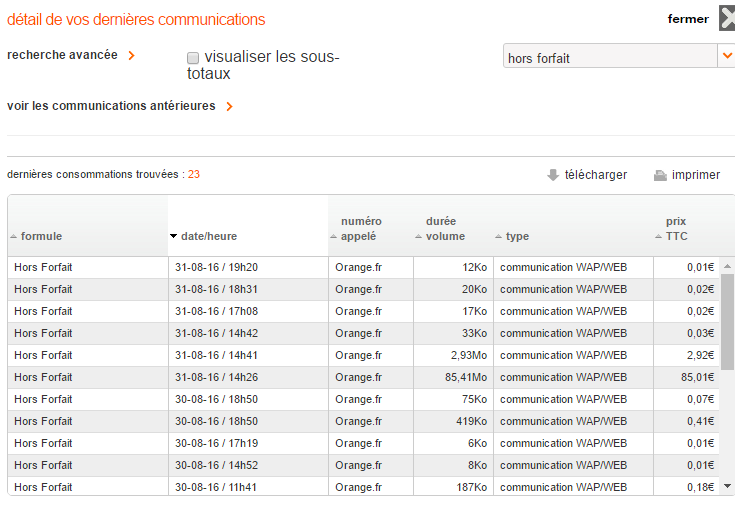Screen dimensions: 735x519
Task: Open voir les communications antérieures
Action: (x=111, y=106)
